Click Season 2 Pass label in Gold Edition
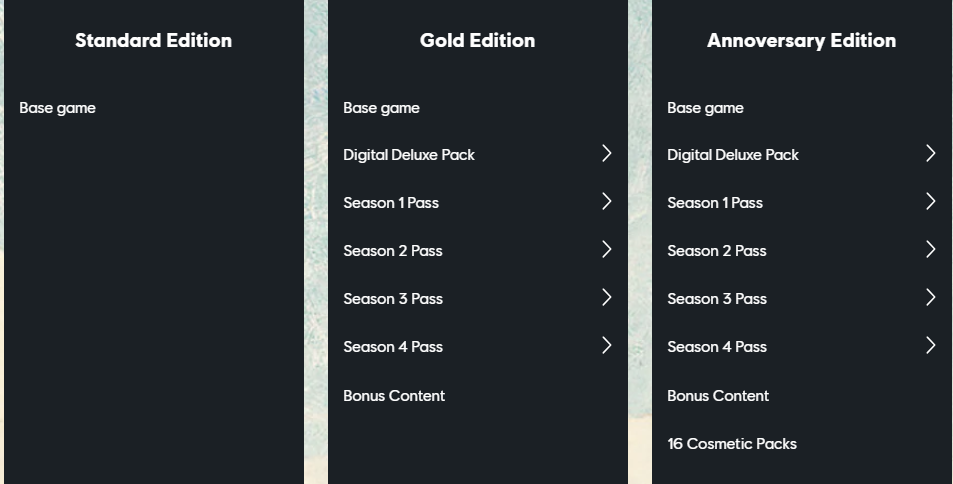The height and width of the screenshot is (484, 953). [393, 251]
